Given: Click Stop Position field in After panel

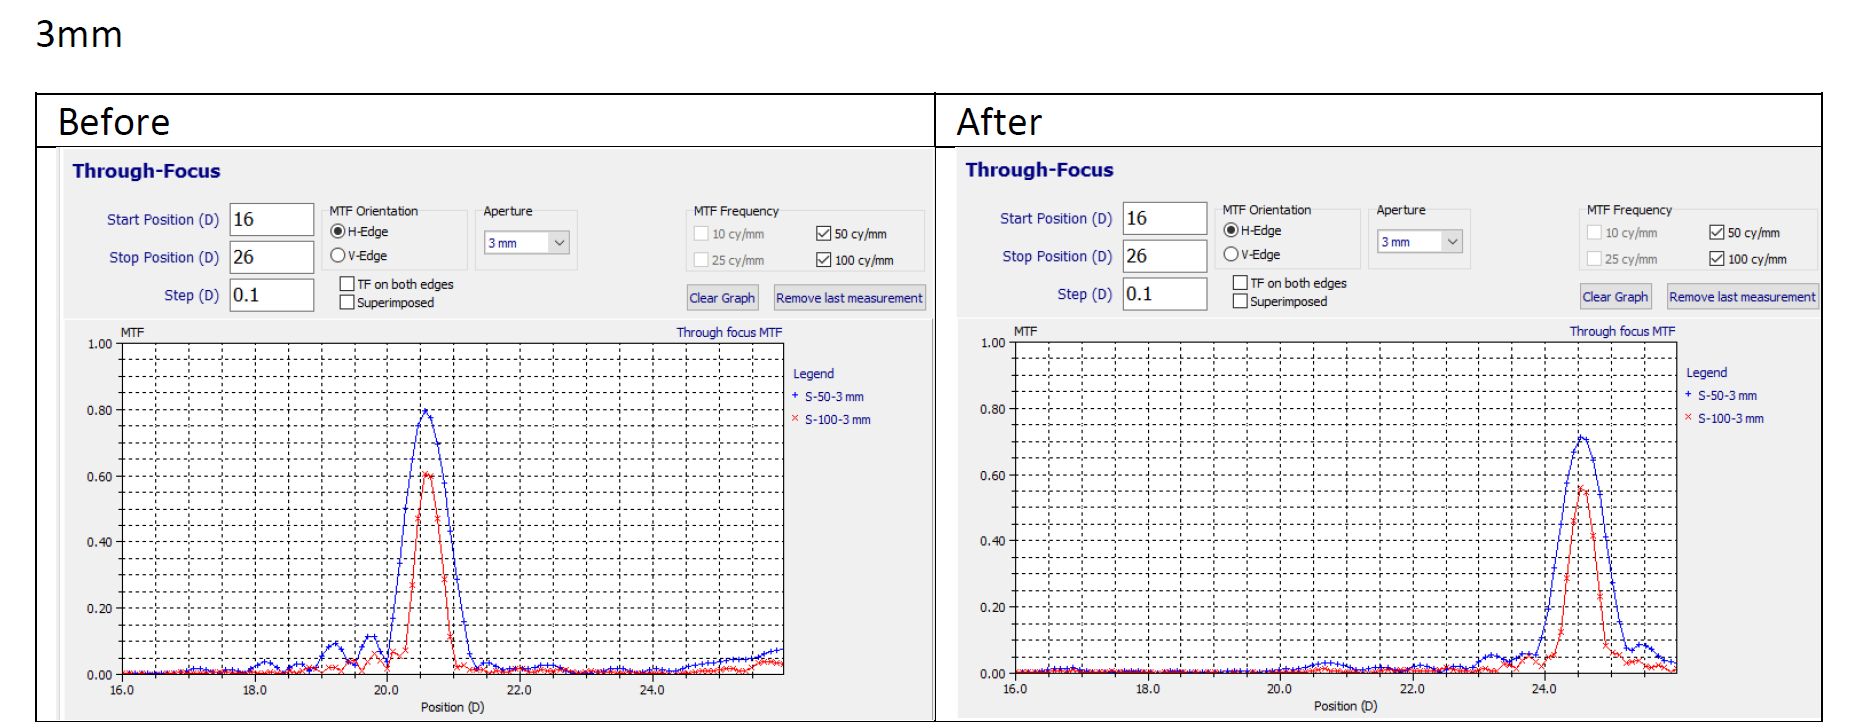Looking at the screenshot, I should 1164,257.
